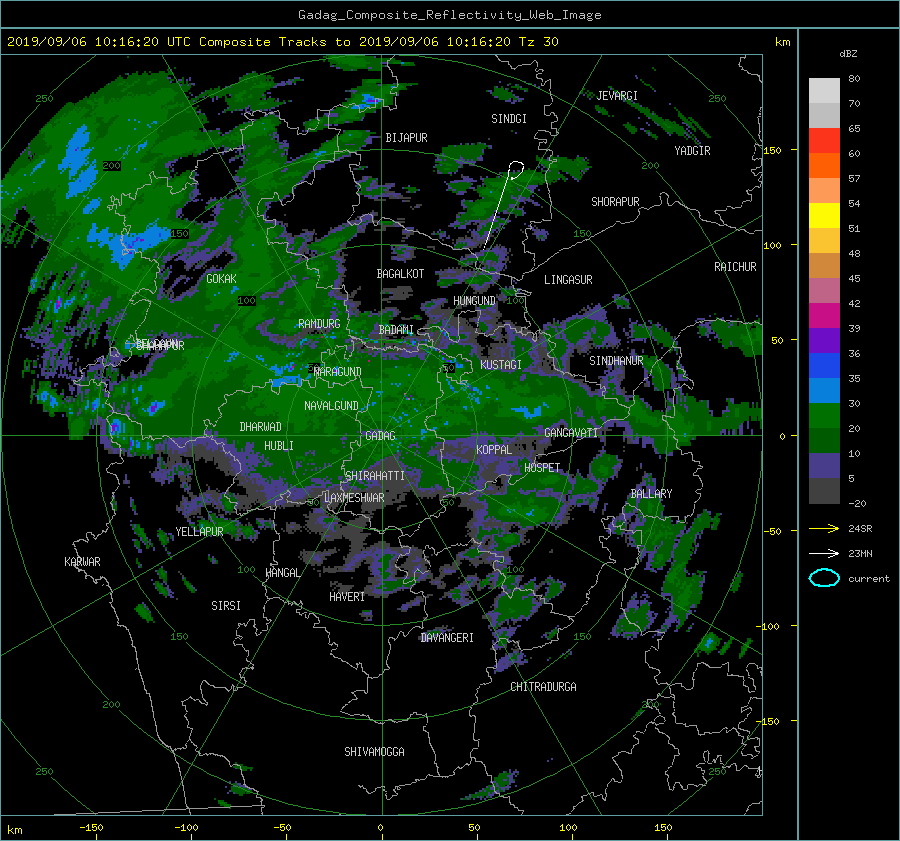The width and height of the screenshot is (900, 841).
Task: Click the 'km' unit label at bottom left
Action: (14, 830)
